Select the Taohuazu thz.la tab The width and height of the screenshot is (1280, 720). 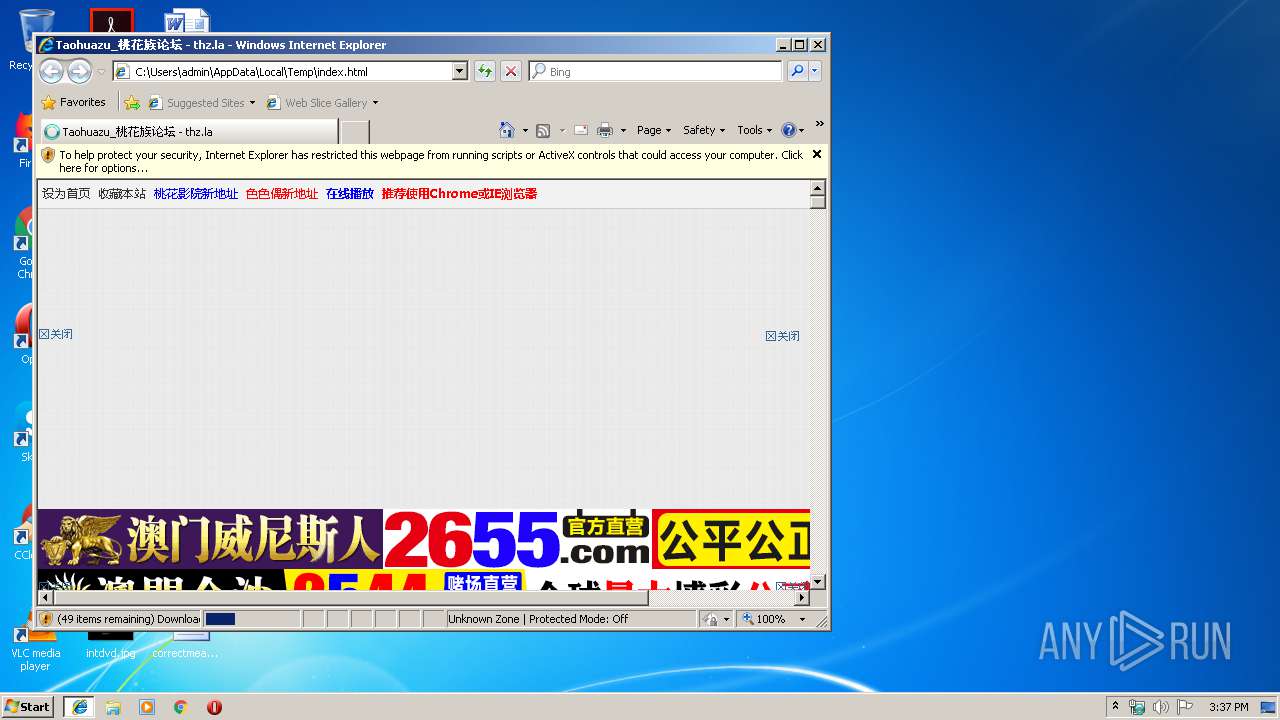point(189,131)
